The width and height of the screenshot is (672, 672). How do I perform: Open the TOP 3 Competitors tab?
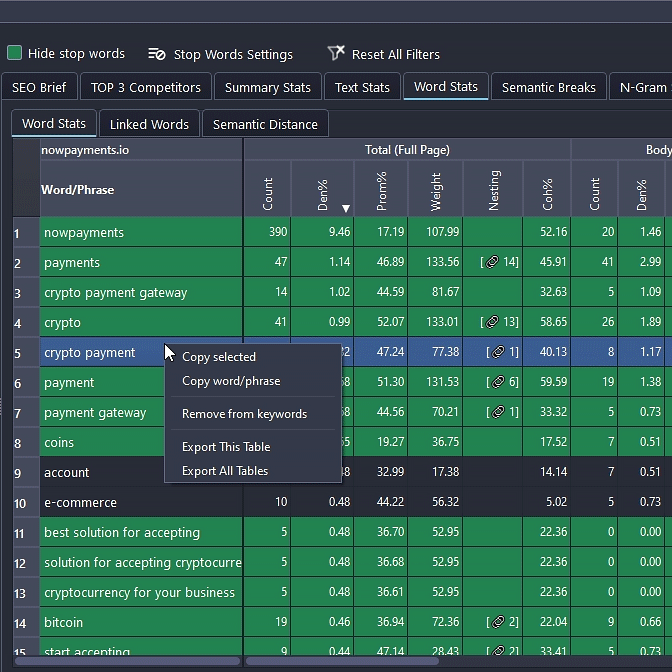coord(146,87)
